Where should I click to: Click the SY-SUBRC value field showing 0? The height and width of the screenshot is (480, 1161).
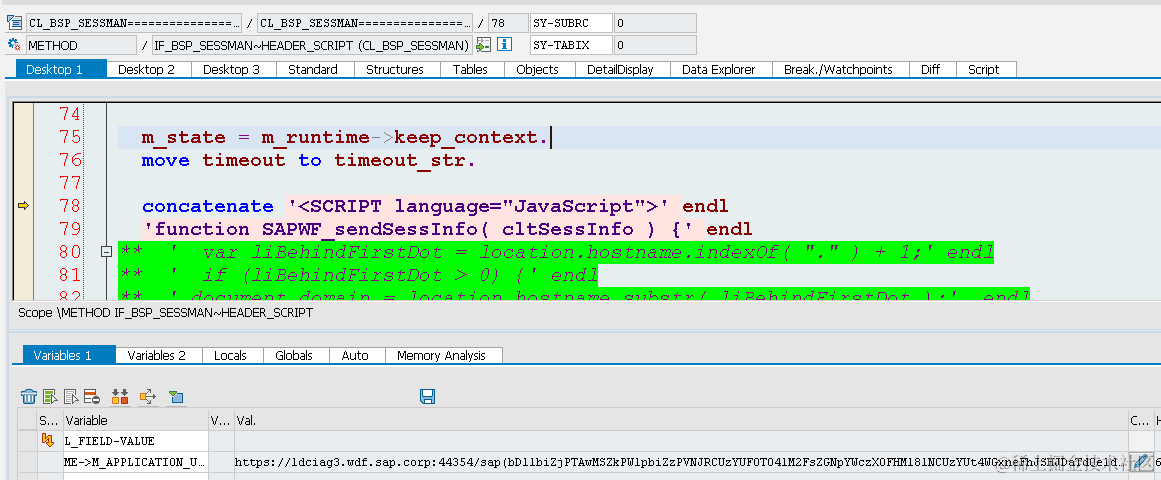tap(655, 23)
